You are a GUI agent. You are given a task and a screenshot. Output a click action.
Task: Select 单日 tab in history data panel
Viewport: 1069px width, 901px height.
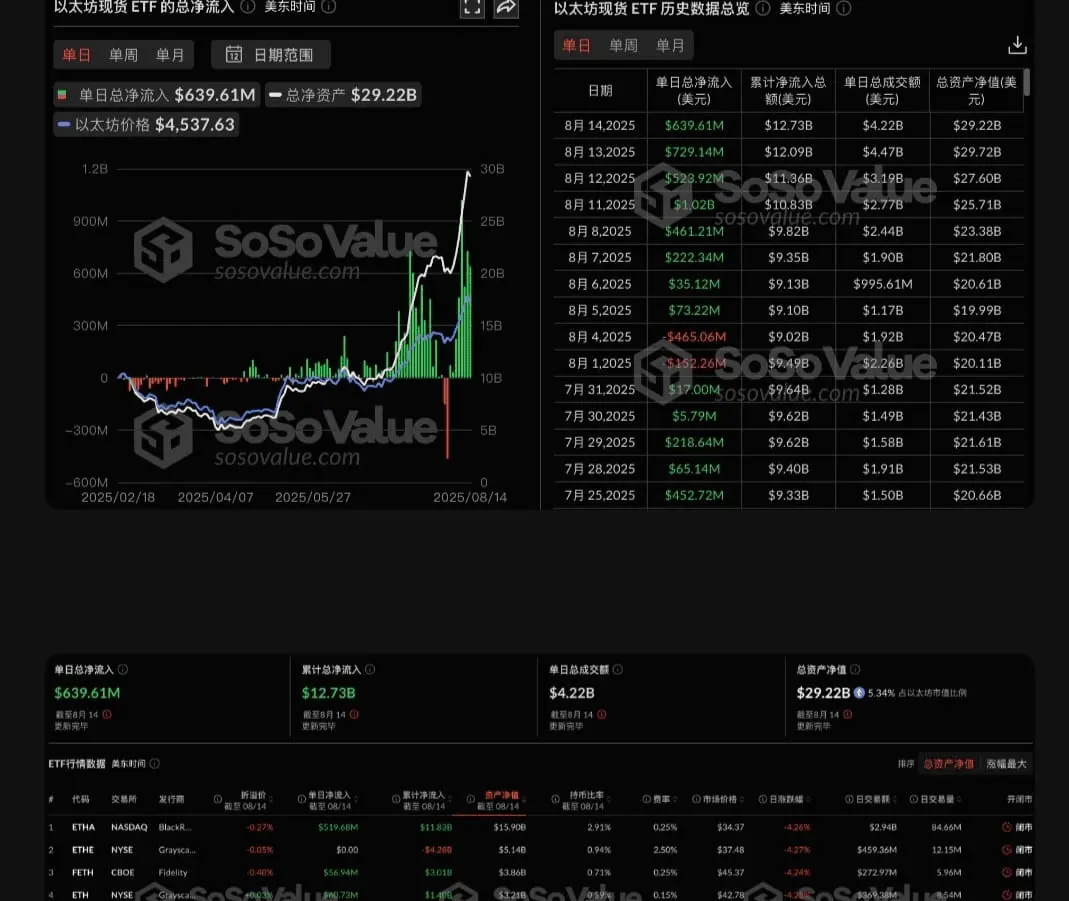pyautogui.click(x=576, y=46)
